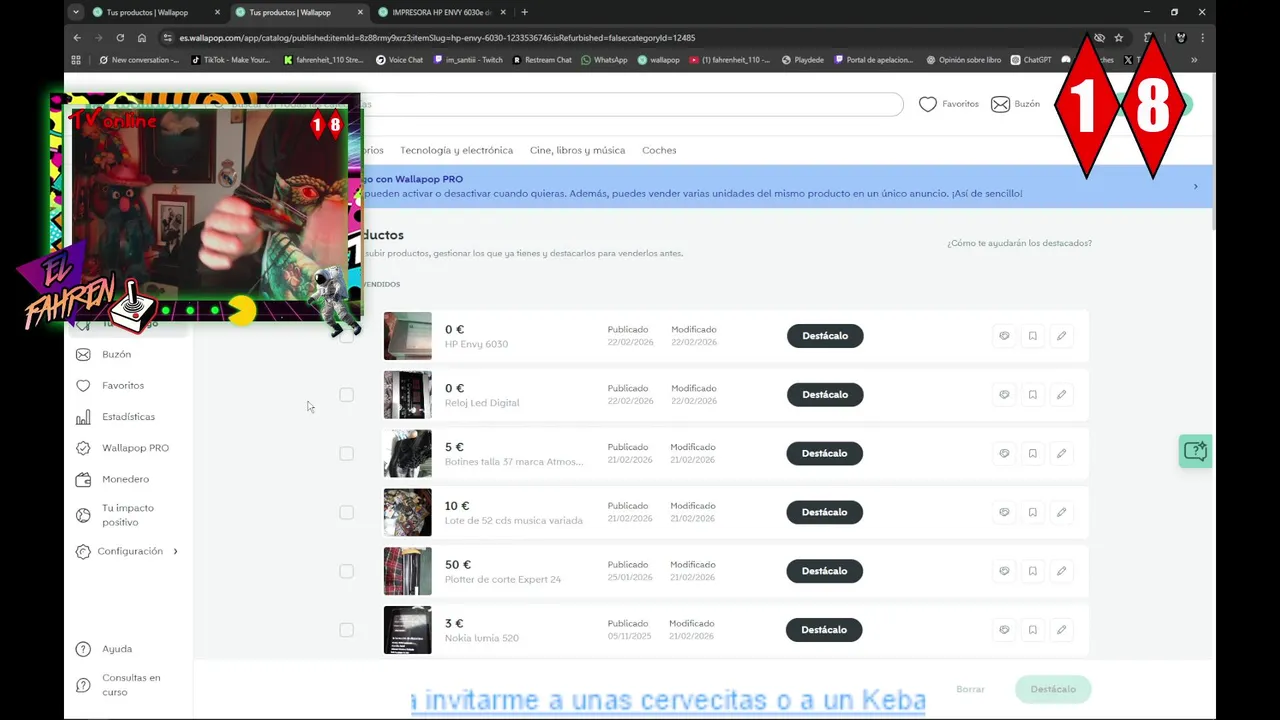Screen dimensions: 1280x720
Task: Open Tecnología y electrónica category
Action: [456, 150]
